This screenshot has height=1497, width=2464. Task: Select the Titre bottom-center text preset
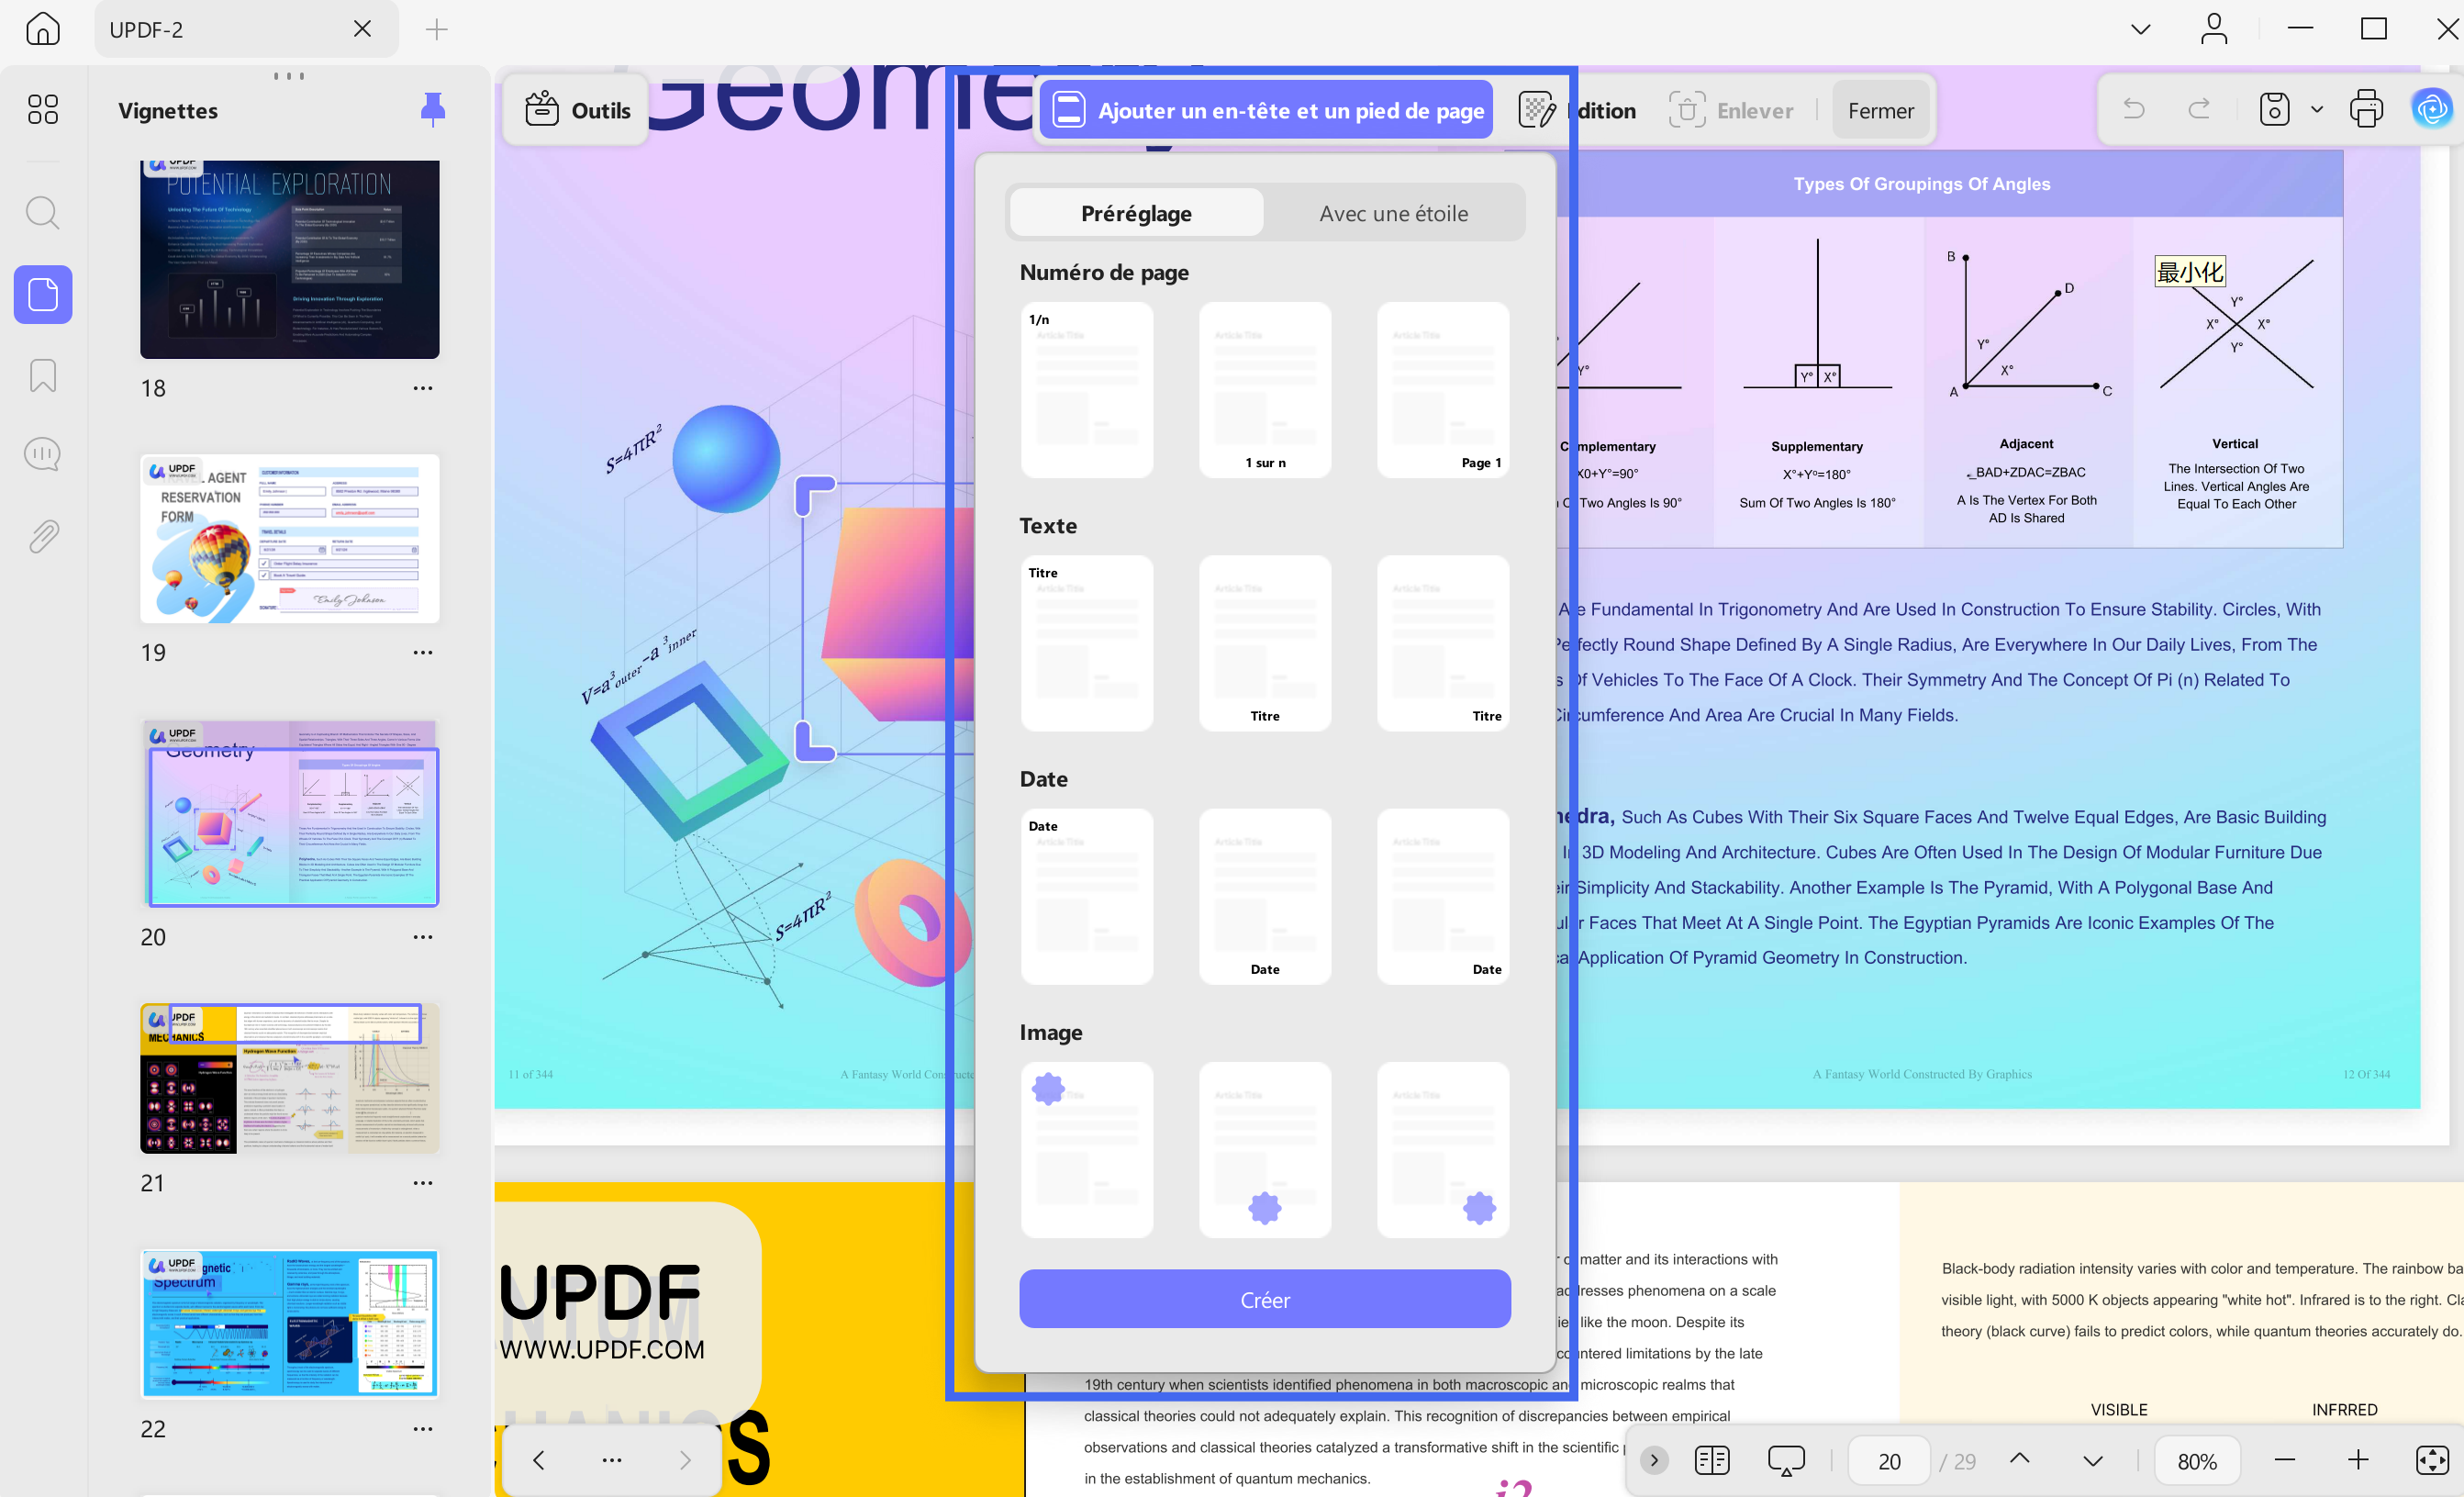click(1265, 643)
